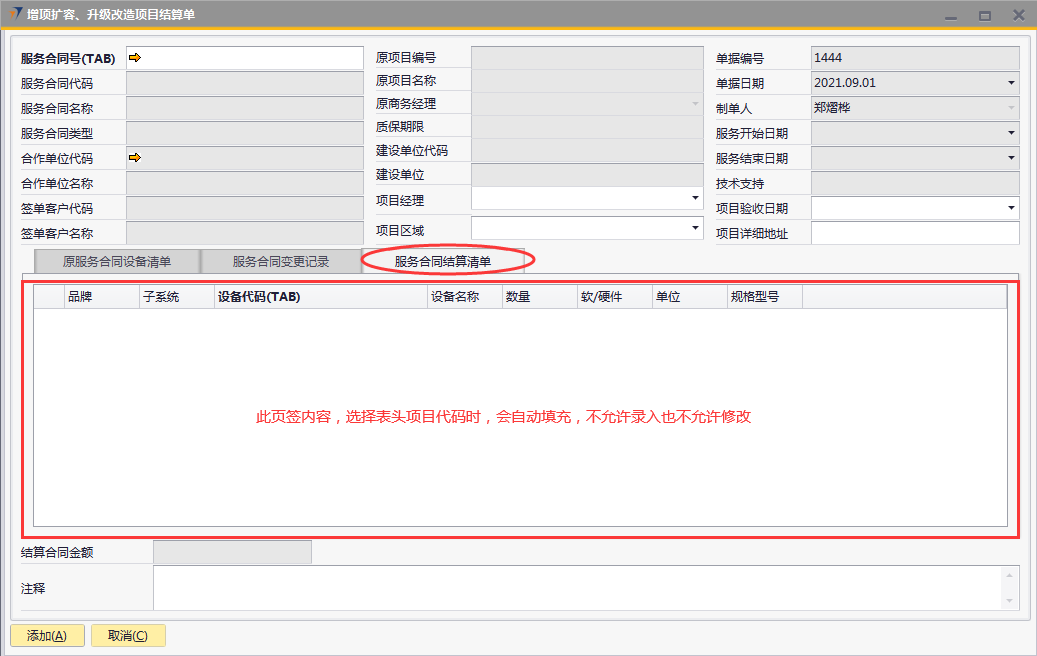Screen dimensions: 1037x656
Task: Focus the 项目详细地址 input field
Action: pos(914,233)
